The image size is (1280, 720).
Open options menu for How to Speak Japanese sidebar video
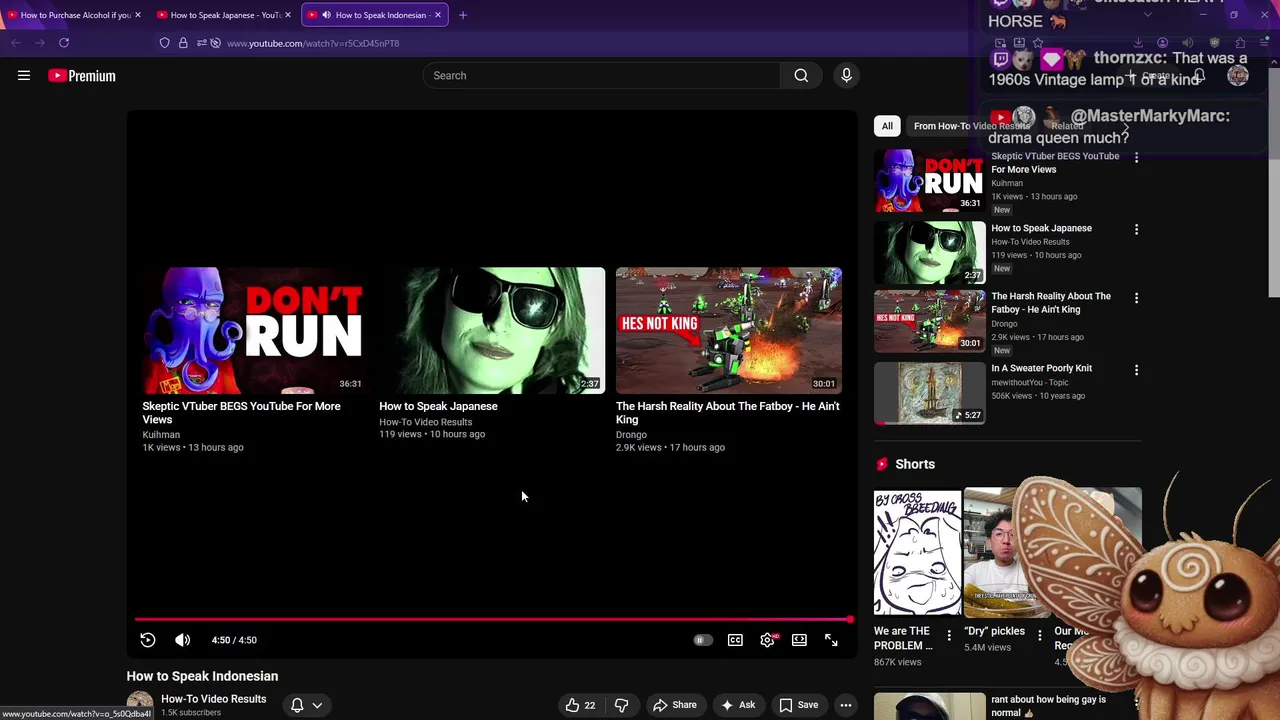[x=1136, y=230]
